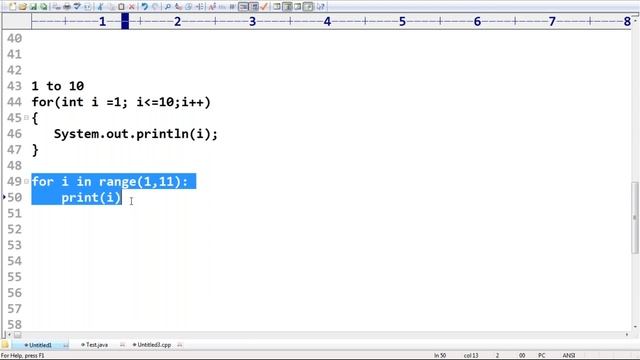Collapse the code fold at line 45
The width and height of the screenshot is (640, 360).
point(26,118)
